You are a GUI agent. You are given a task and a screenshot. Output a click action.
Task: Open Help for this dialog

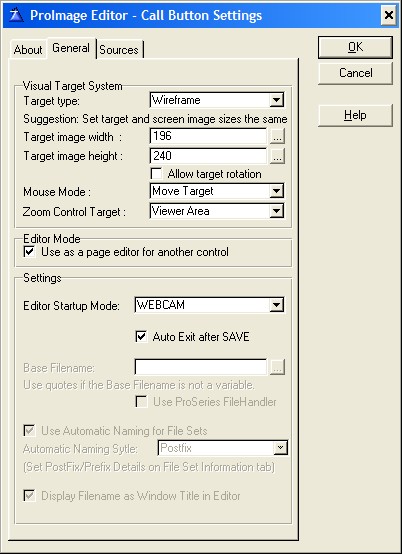point(355,115)
